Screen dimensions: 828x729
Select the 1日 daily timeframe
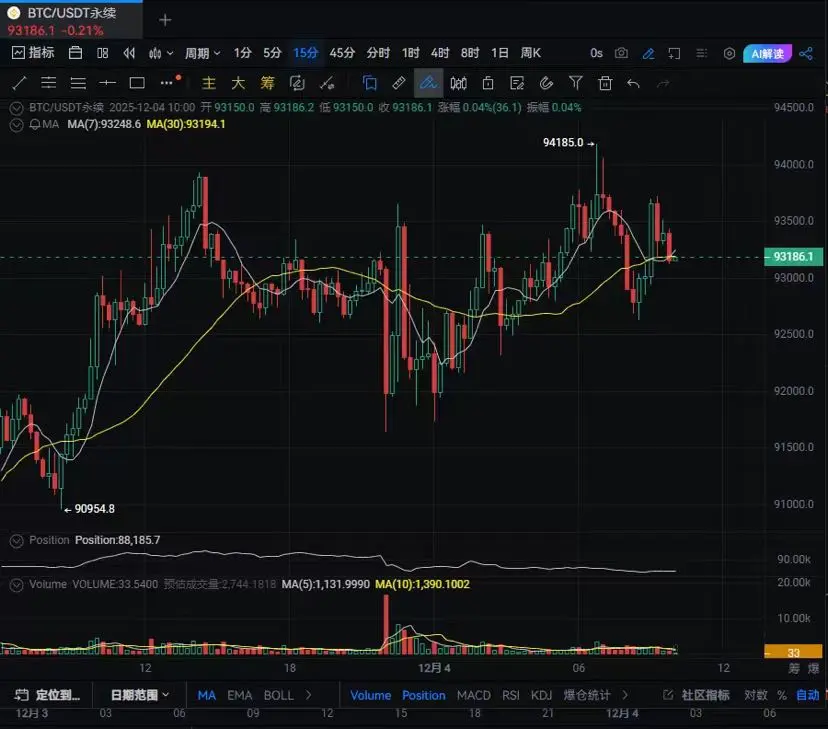500,53
